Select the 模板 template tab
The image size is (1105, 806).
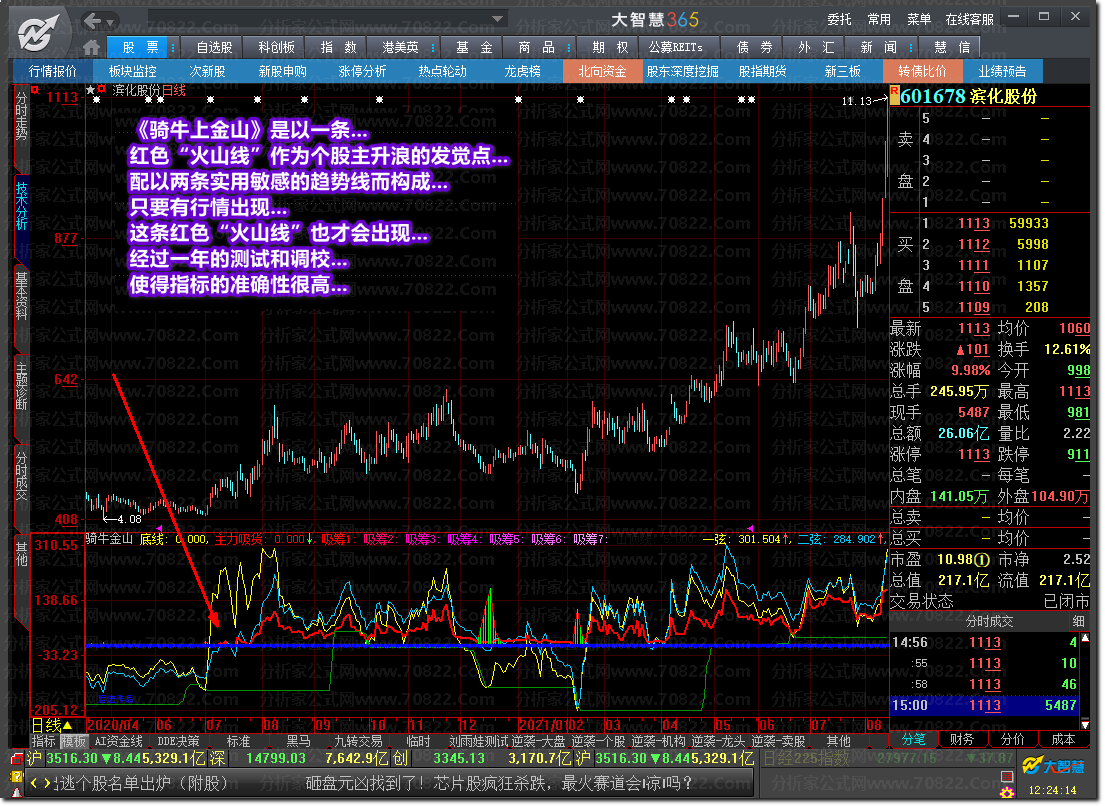pos(73,741)
